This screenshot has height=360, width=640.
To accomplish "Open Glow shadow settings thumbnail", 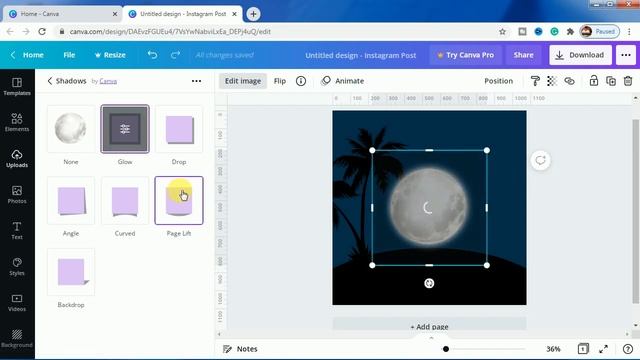I will pos(125,129).
